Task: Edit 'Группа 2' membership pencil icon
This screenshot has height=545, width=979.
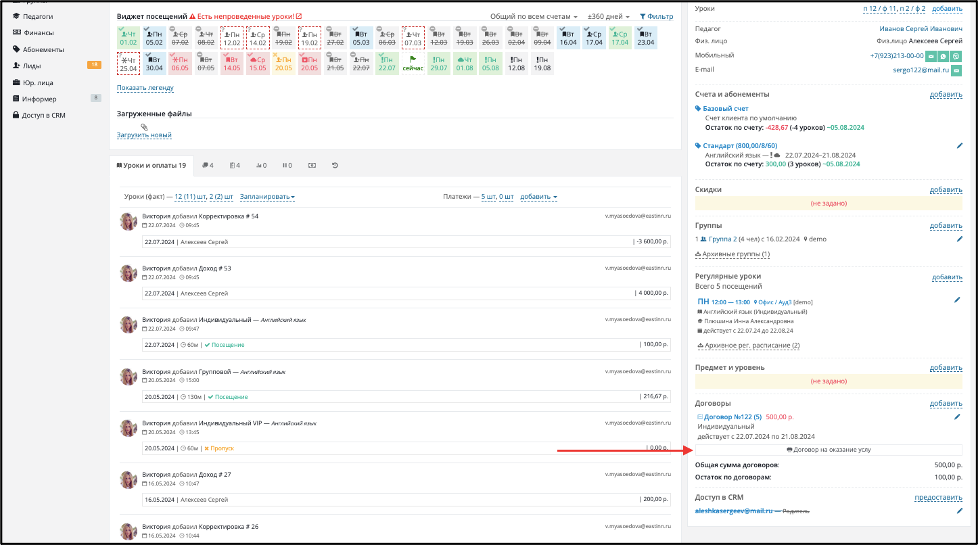Action: [960, 239]
